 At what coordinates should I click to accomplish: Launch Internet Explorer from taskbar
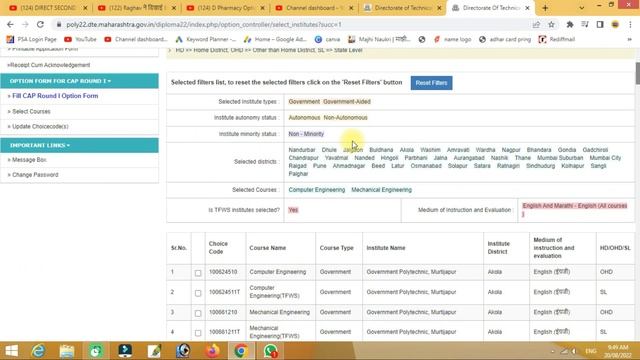click(38, 351)
